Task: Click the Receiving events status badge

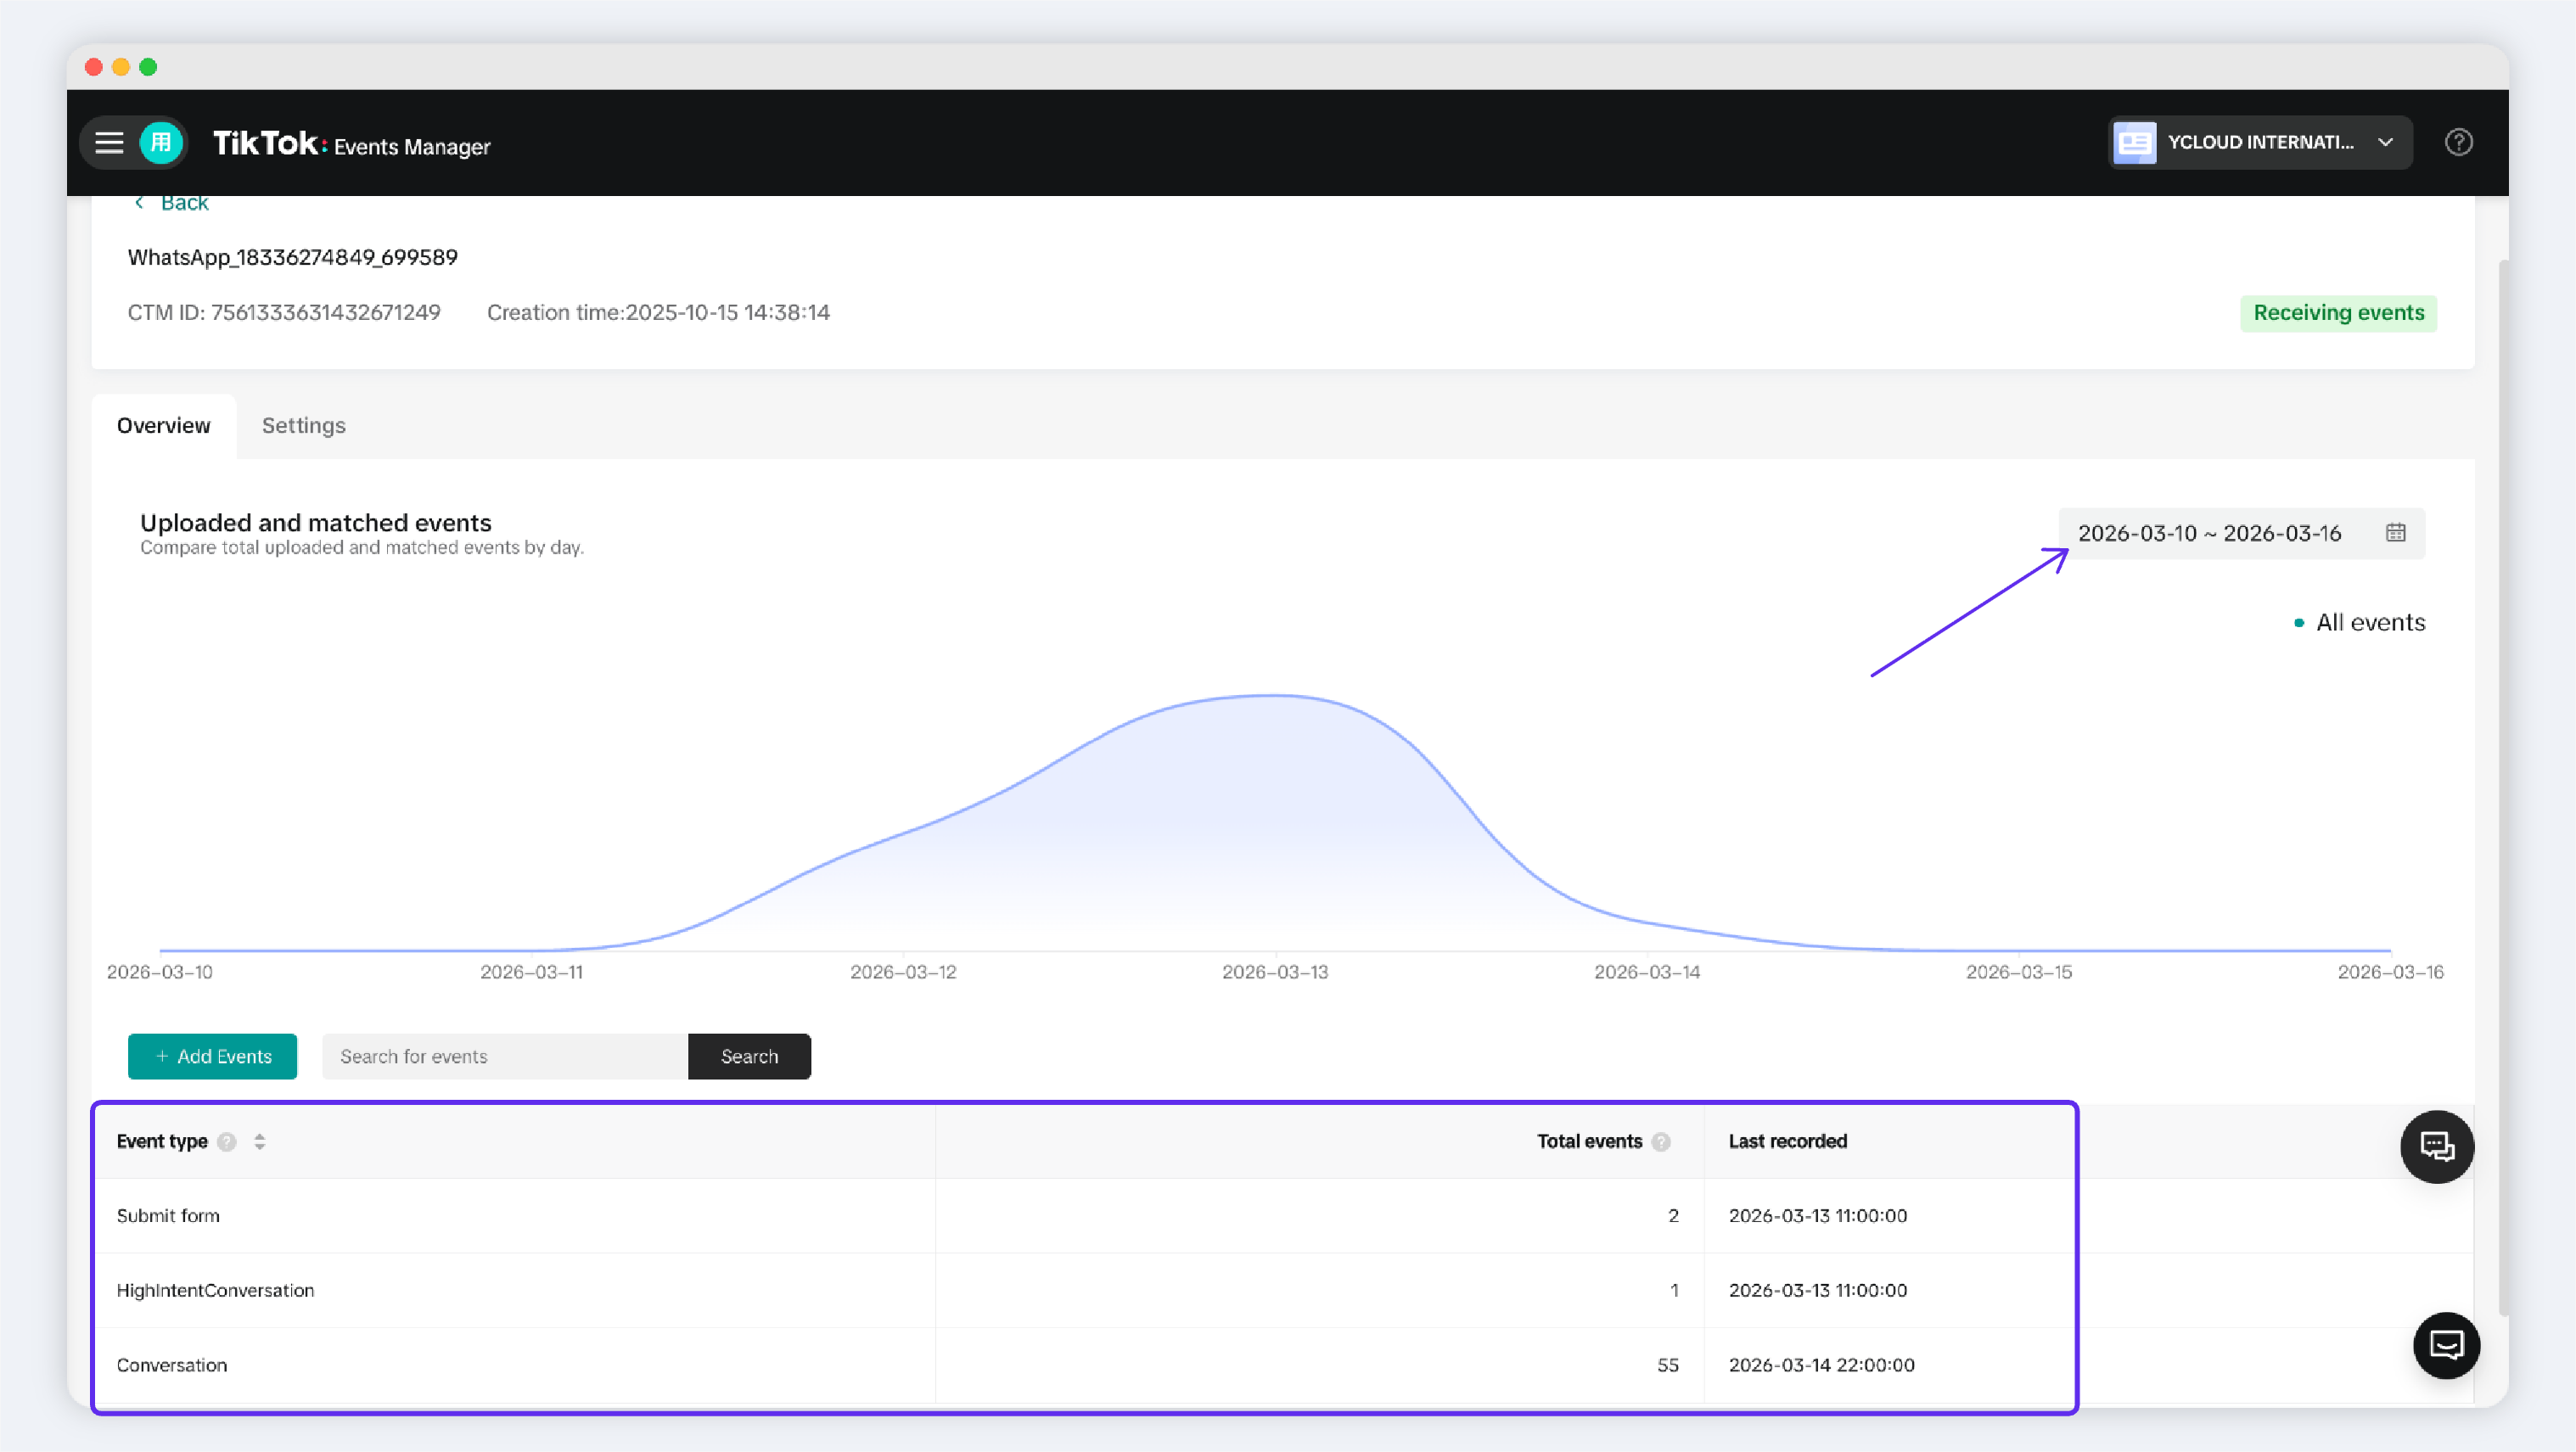Action: (2338, 313)
